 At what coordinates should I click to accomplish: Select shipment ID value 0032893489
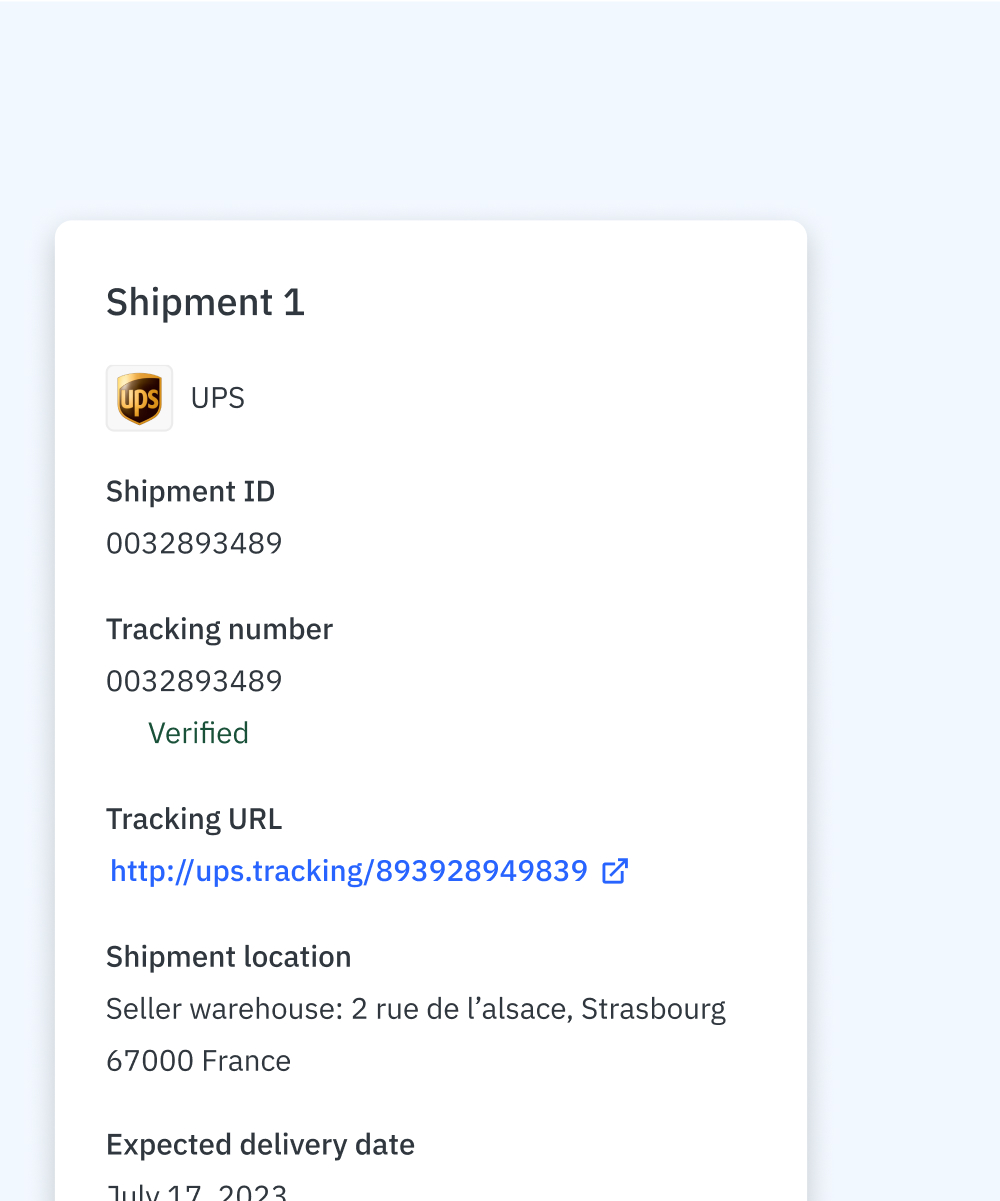click(194, 542)
